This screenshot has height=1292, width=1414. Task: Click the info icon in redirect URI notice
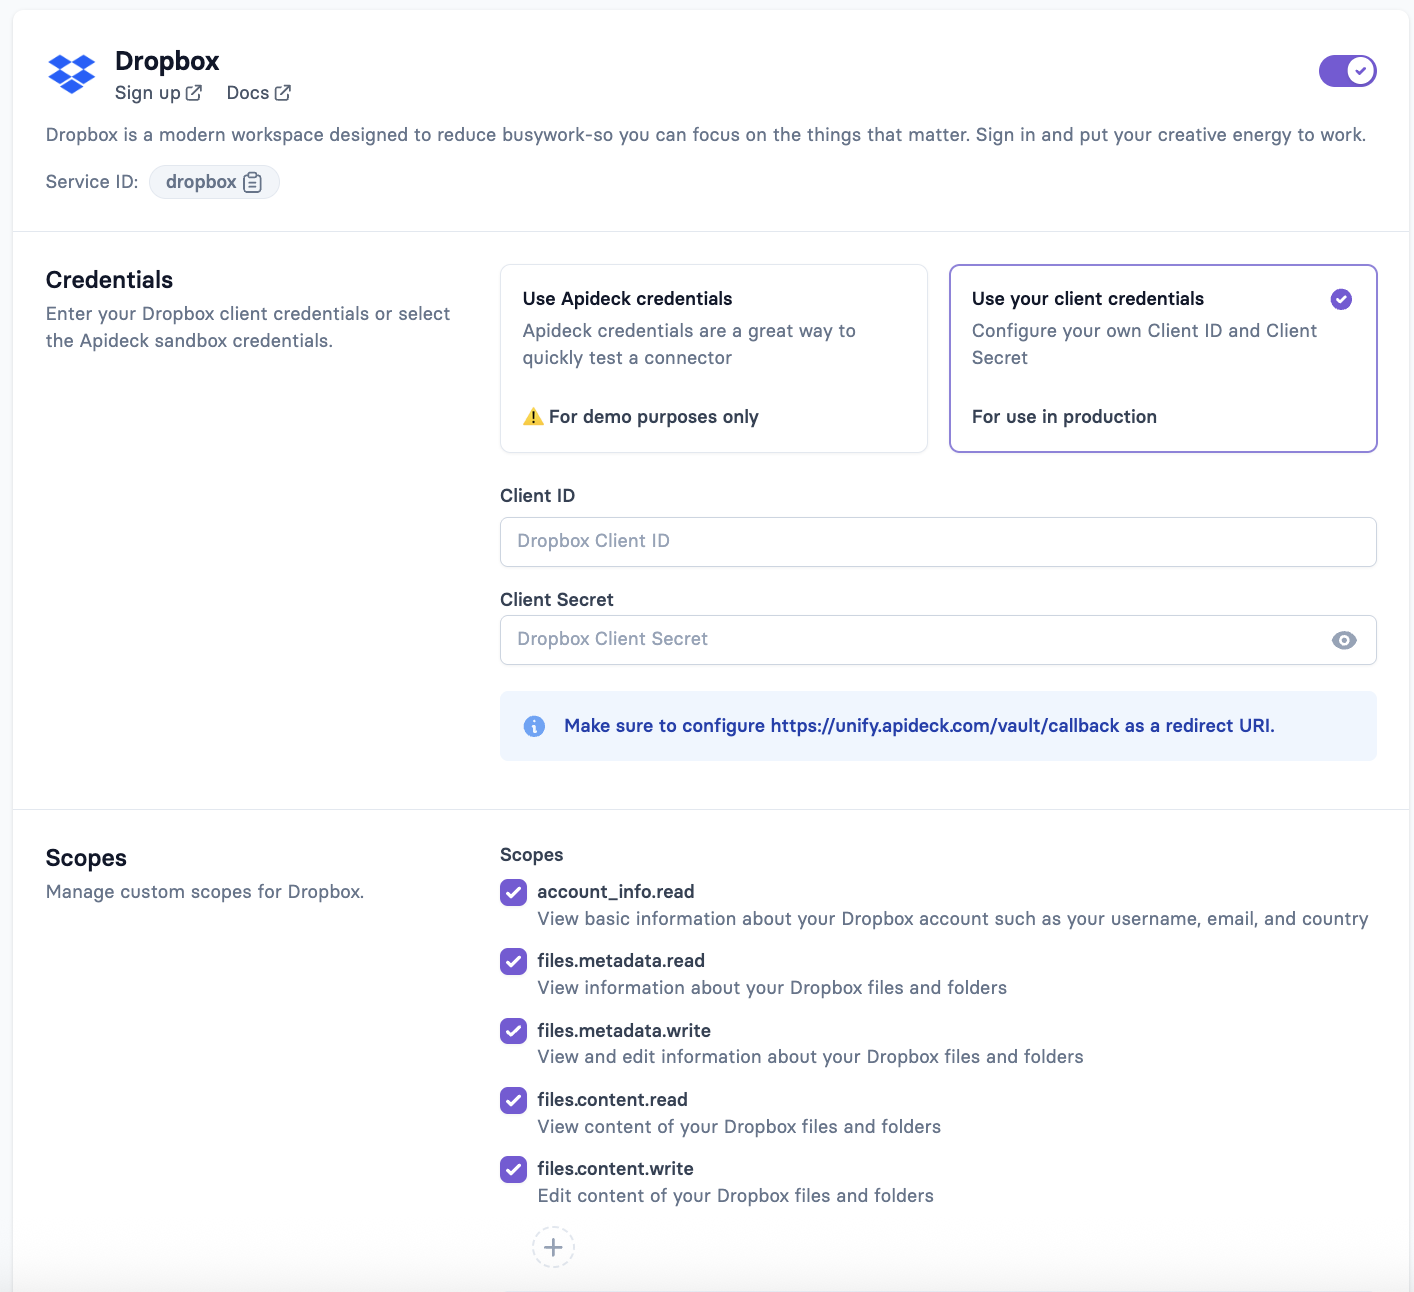coord(534,726)
